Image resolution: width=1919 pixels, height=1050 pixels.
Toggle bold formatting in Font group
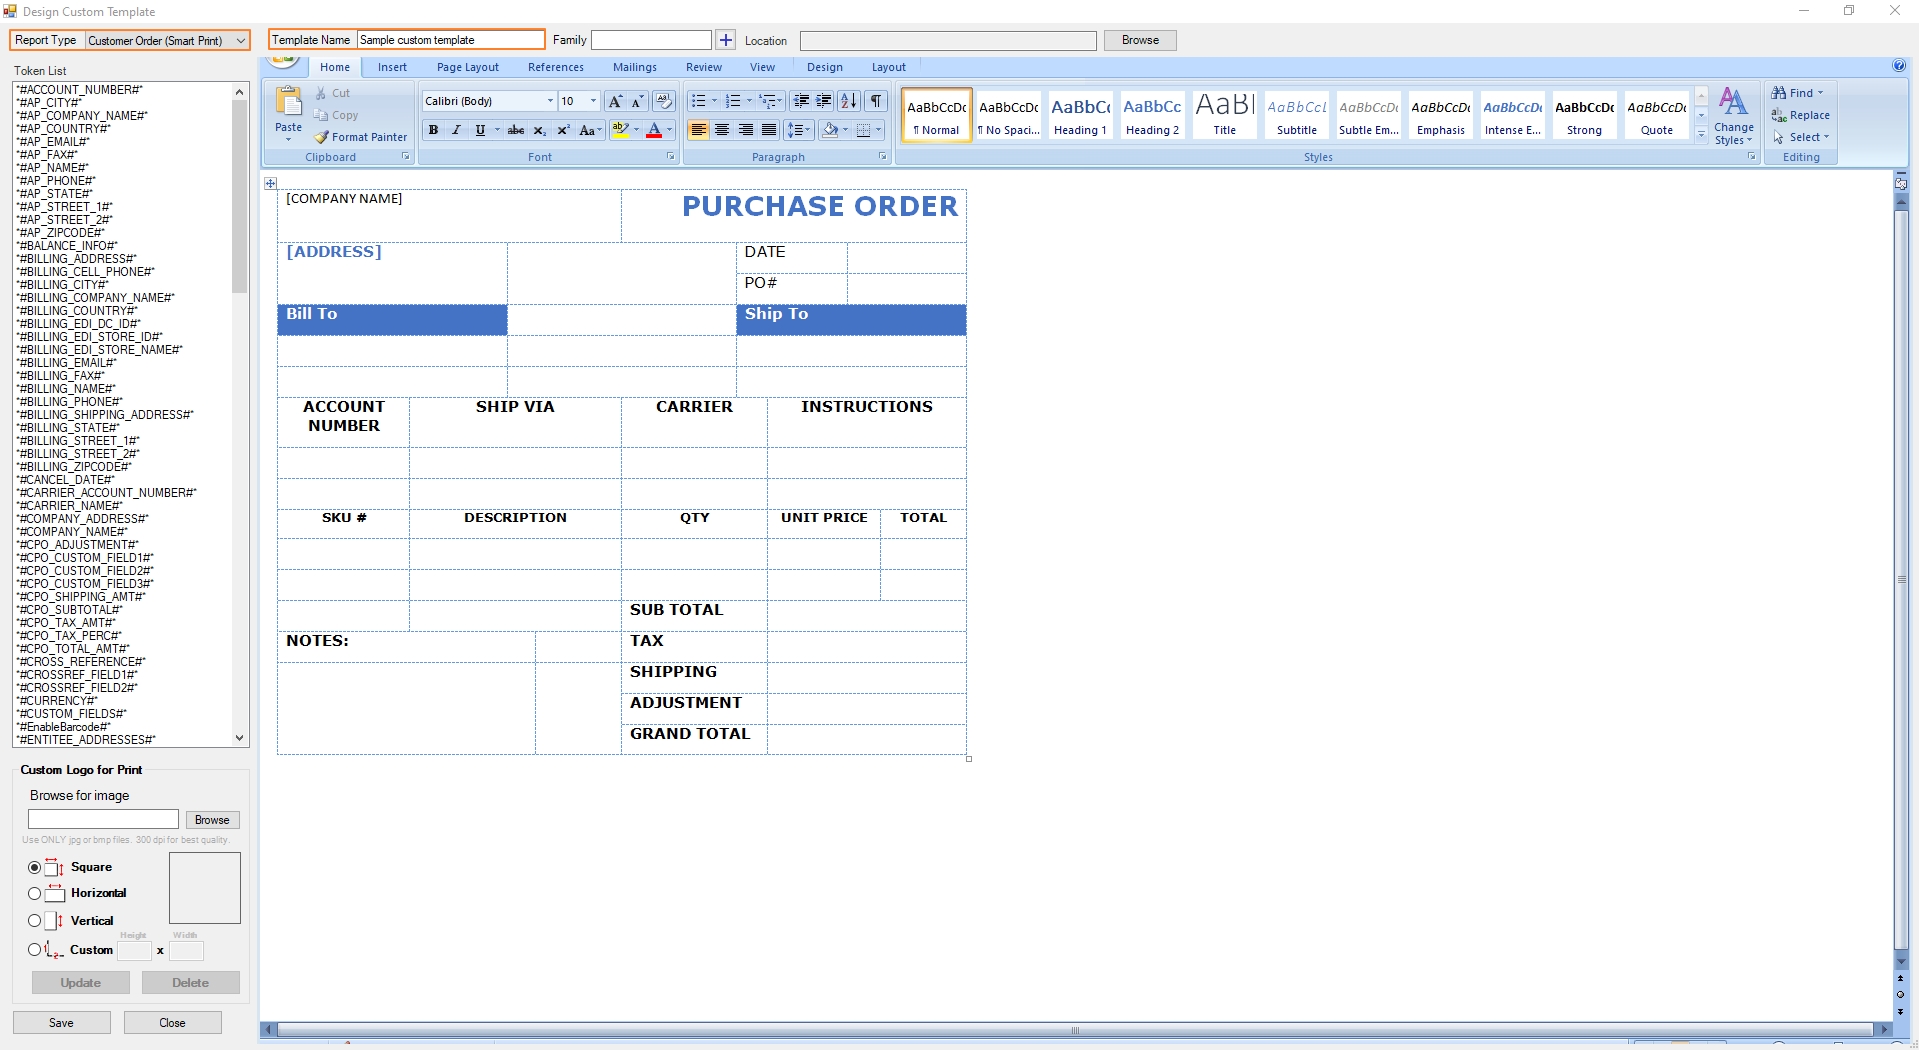(x=433, y=130)
